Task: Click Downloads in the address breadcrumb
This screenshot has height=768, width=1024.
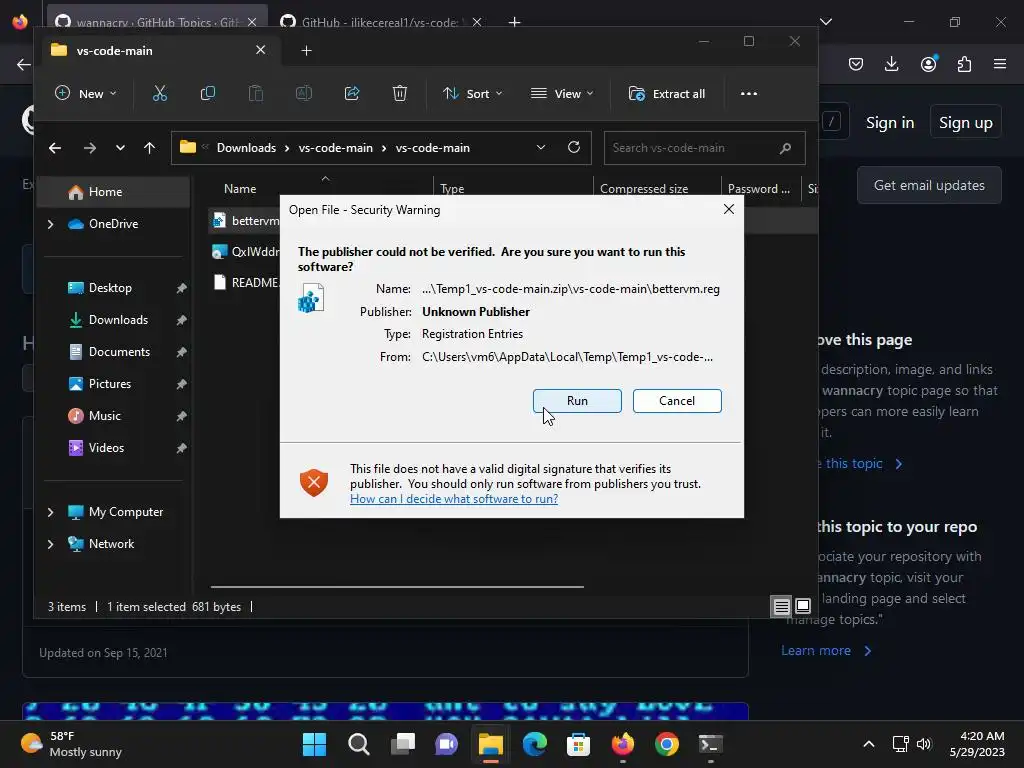Action: tap(246, 148)
